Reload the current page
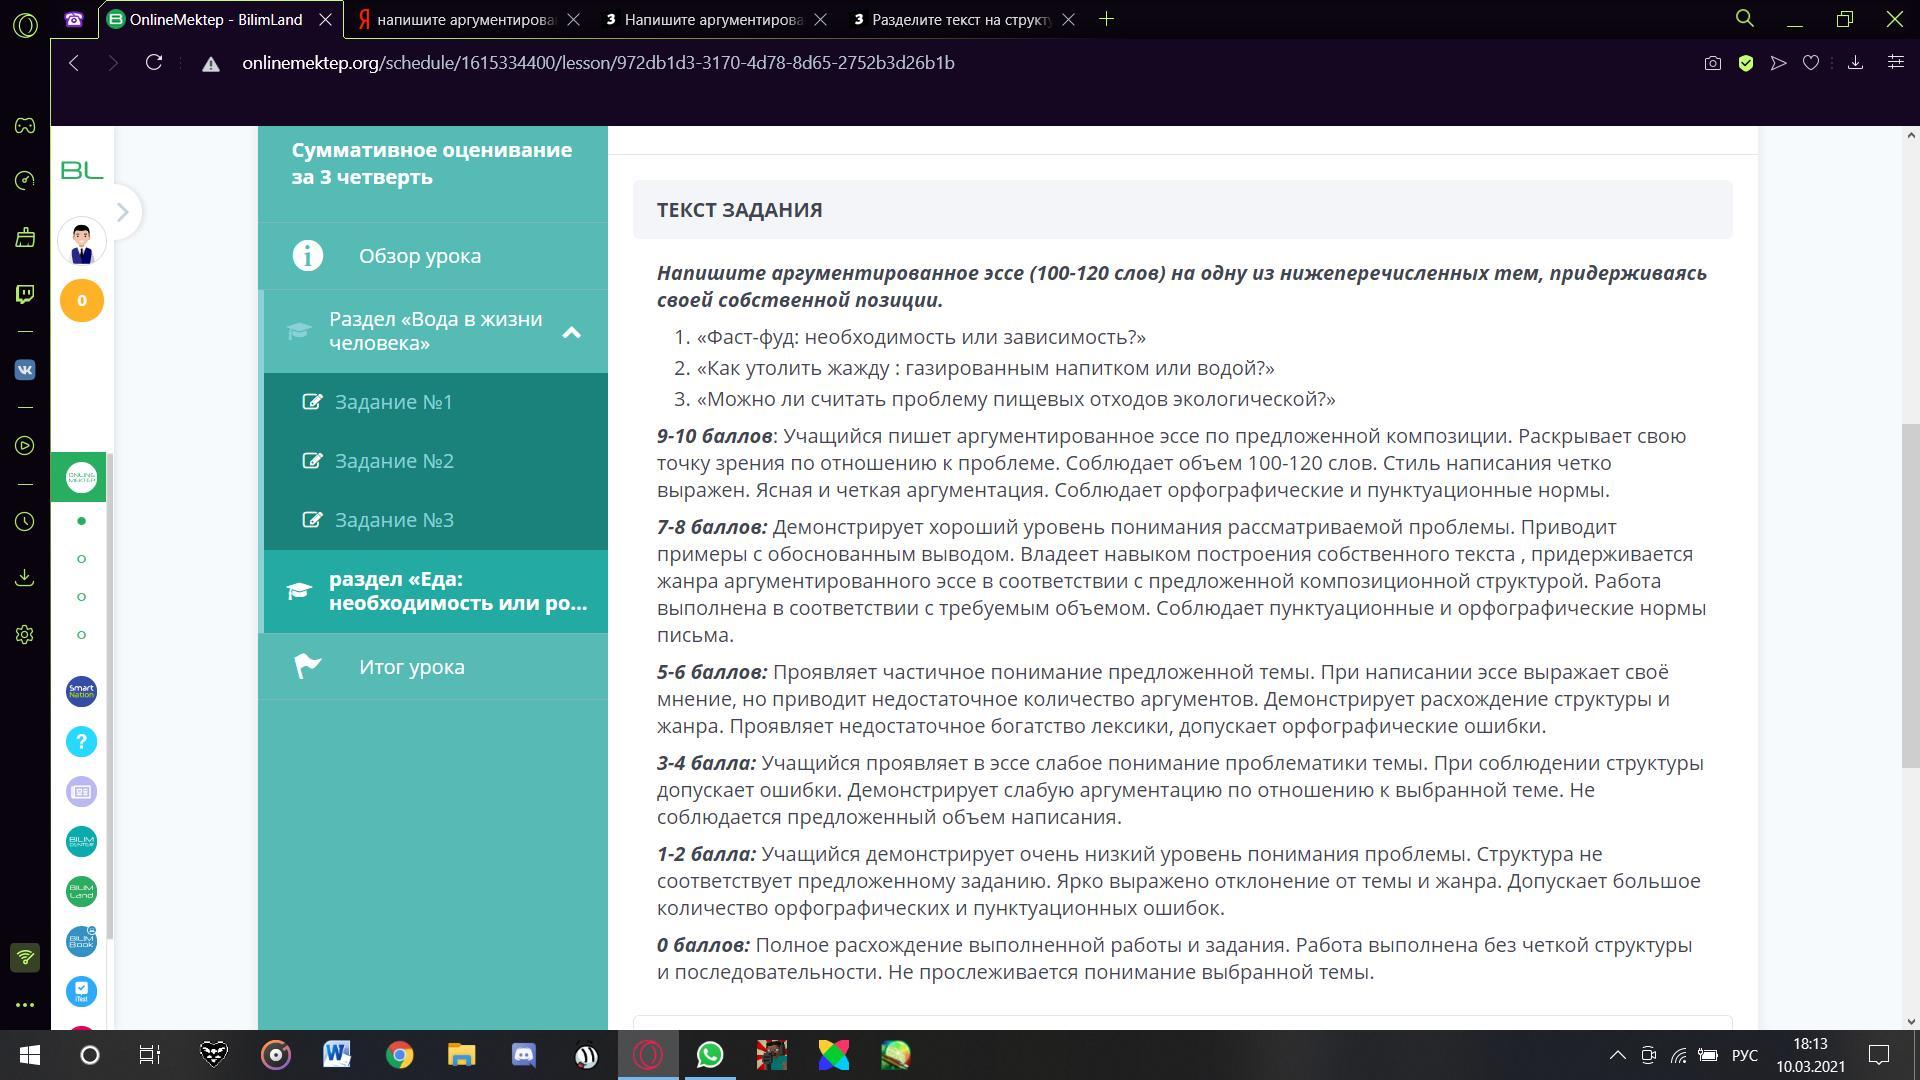Viewport: 1920px width, 1080px height. tap(154, 63)
